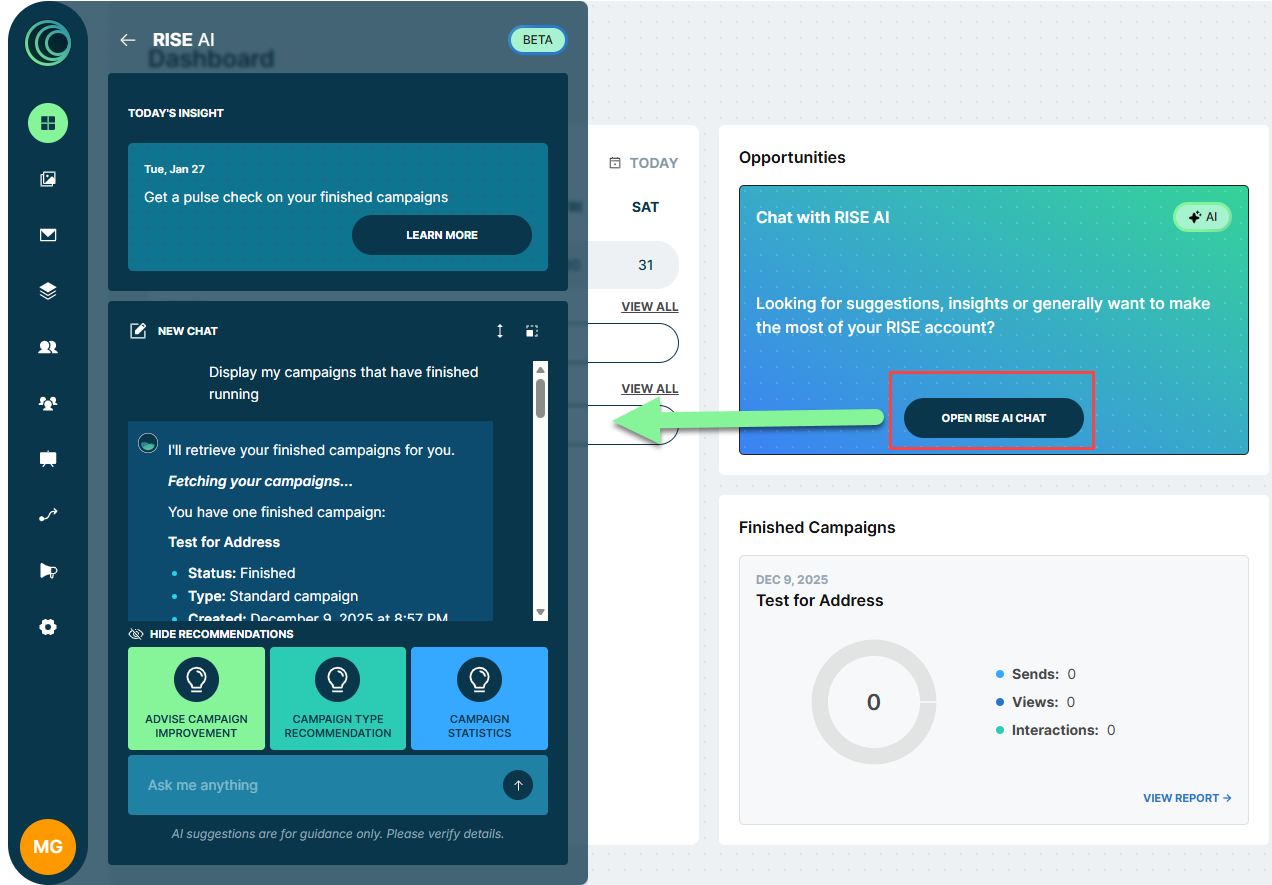The width and height of the screenshot is (1272, 885).
Task: Click the Learn More button
Action: 442,235
